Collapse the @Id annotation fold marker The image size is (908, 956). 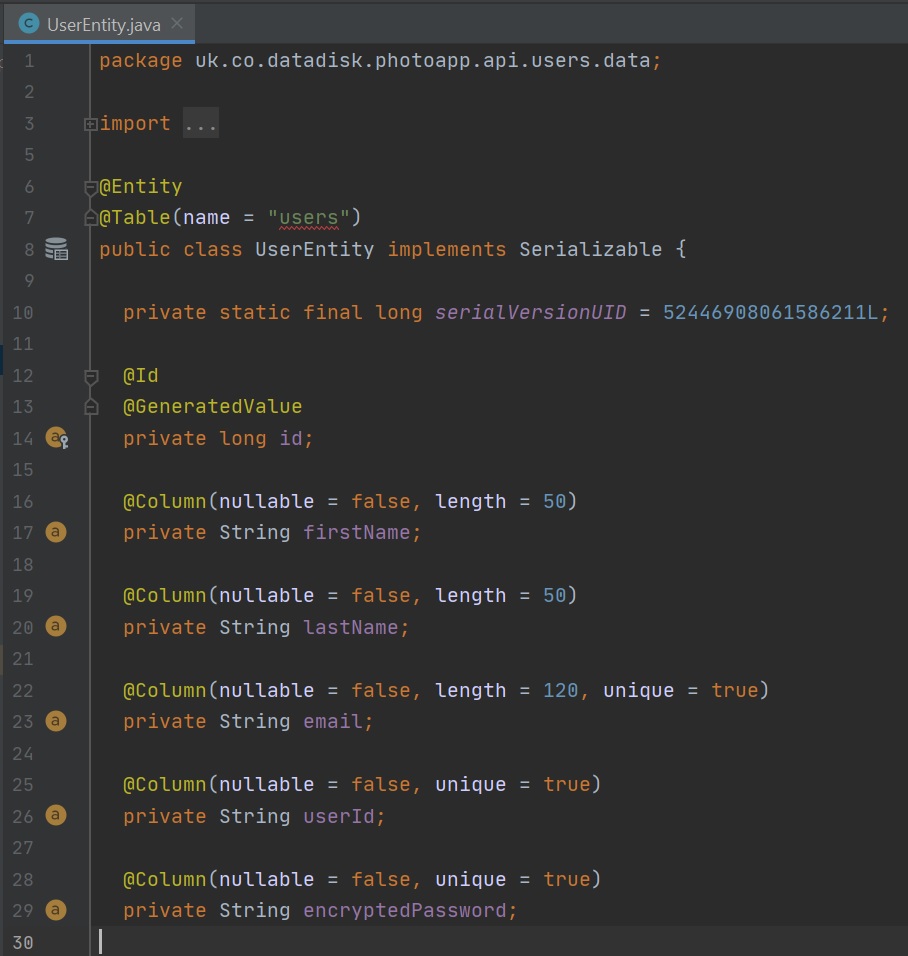(91, 377)
